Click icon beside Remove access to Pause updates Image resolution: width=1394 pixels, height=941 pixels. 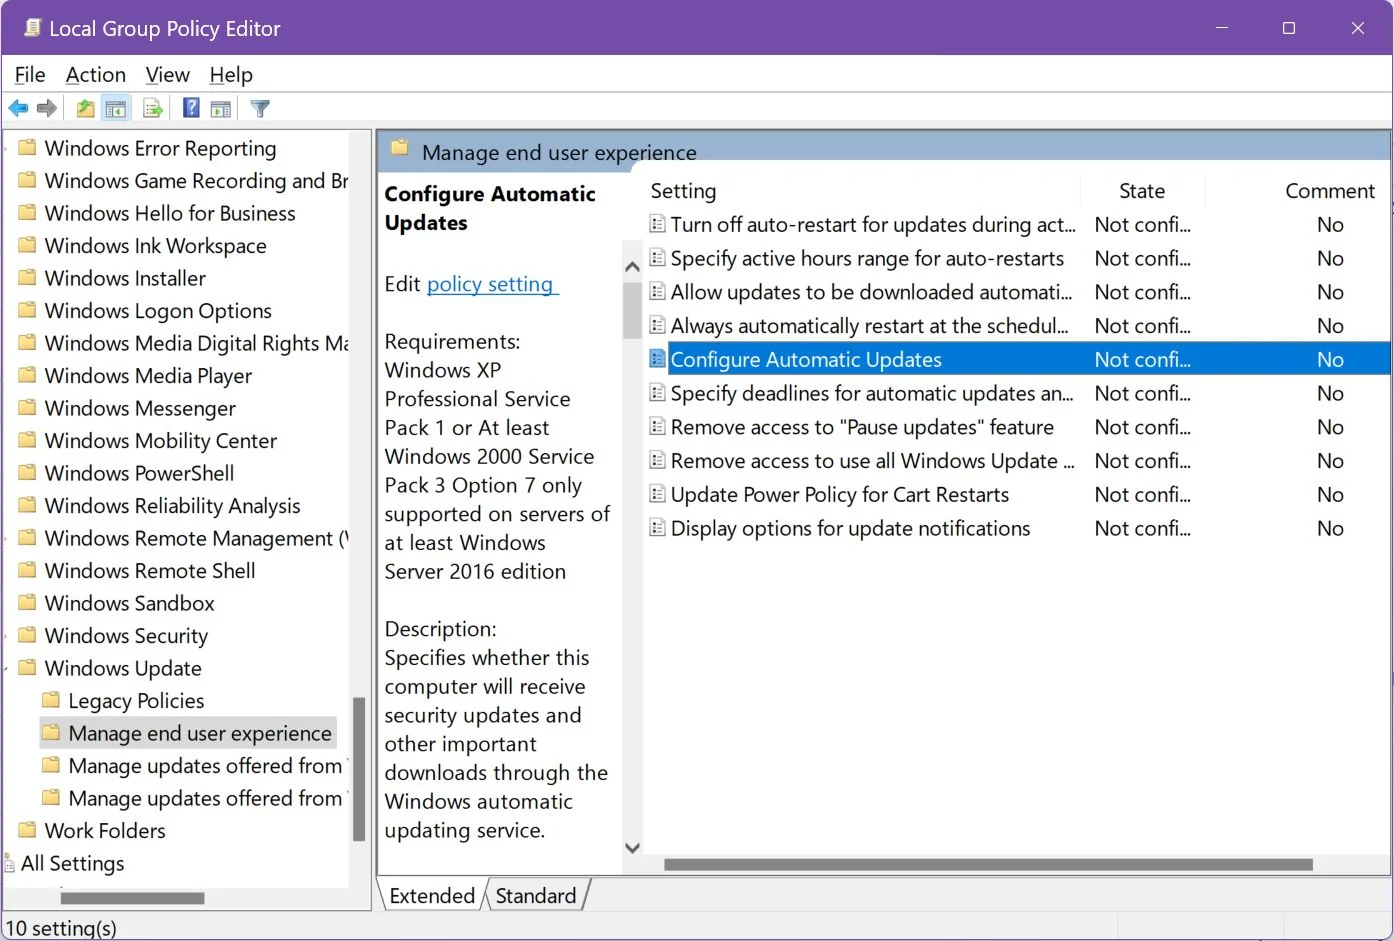click(x=657, y=427)
